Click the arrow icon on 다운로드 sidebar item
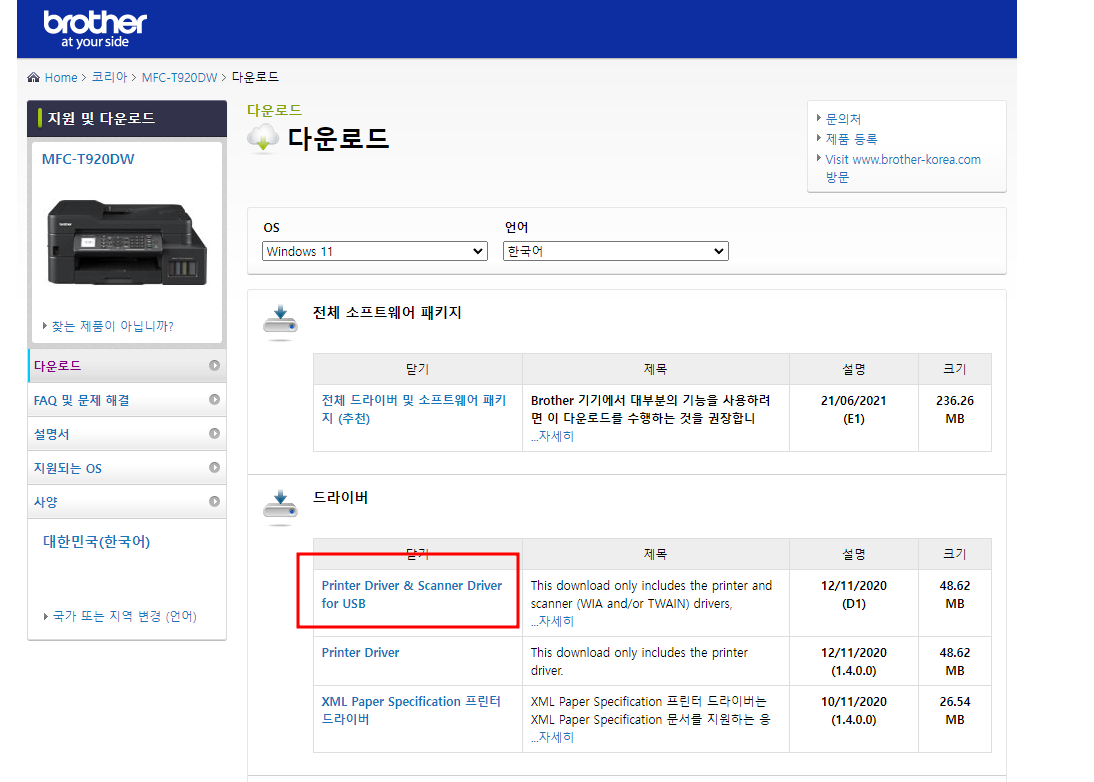Screen dimensions: 1094x782 pos(214,366)
